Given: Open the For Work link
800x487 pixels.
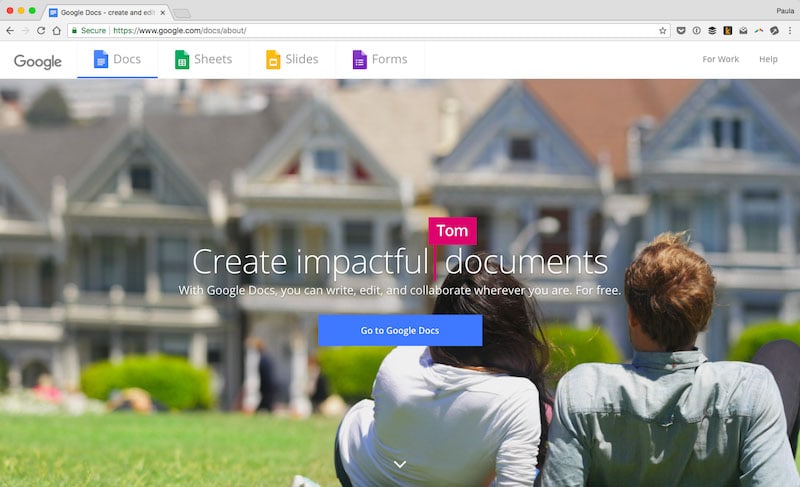Looking at the screenshot, I should 720,59.
